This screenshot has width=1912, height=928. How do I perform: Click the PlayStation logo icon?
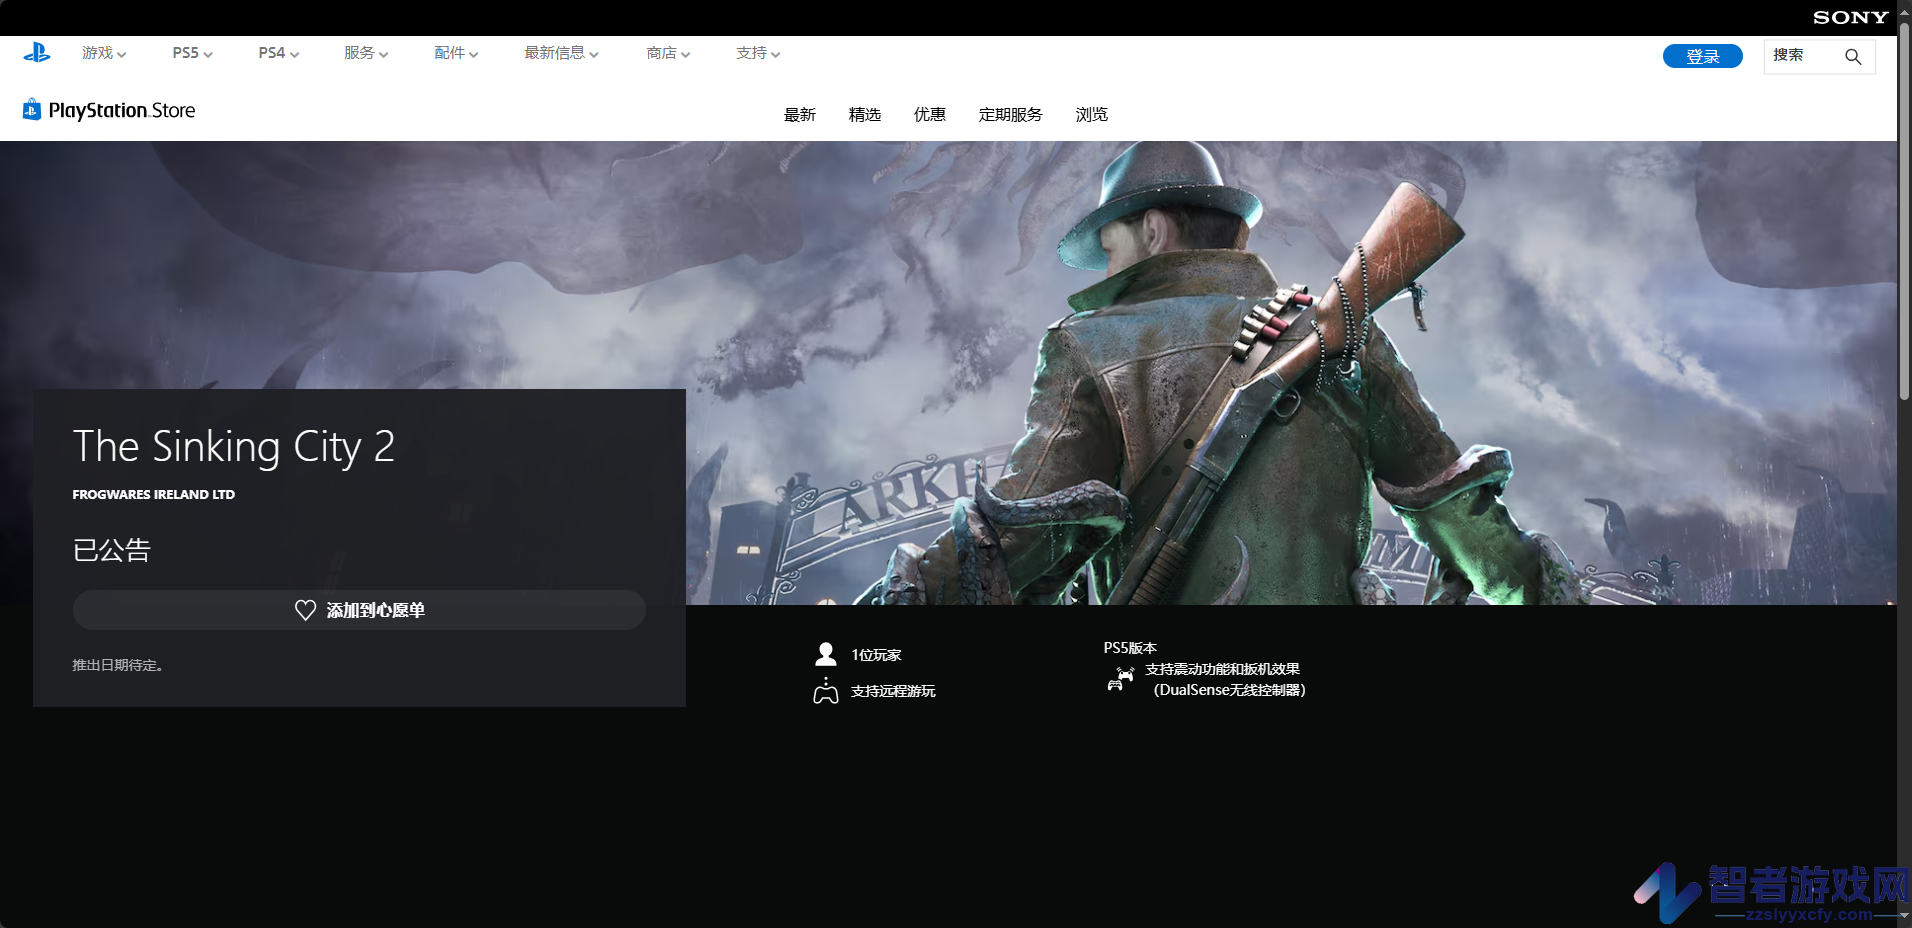pyautogui.click(x=37, y=53)
